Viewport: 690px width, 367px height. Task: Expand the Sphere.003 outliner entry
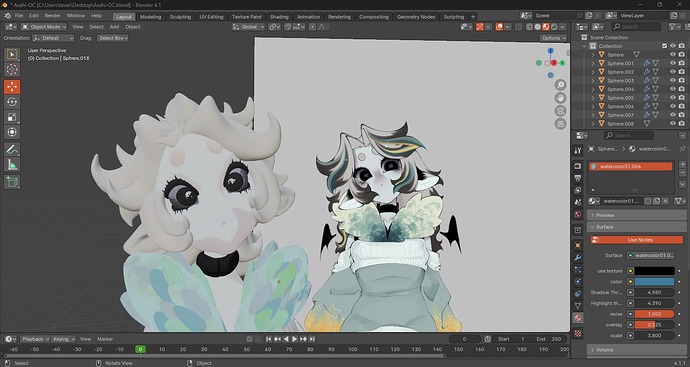click(x=593, y=81)
